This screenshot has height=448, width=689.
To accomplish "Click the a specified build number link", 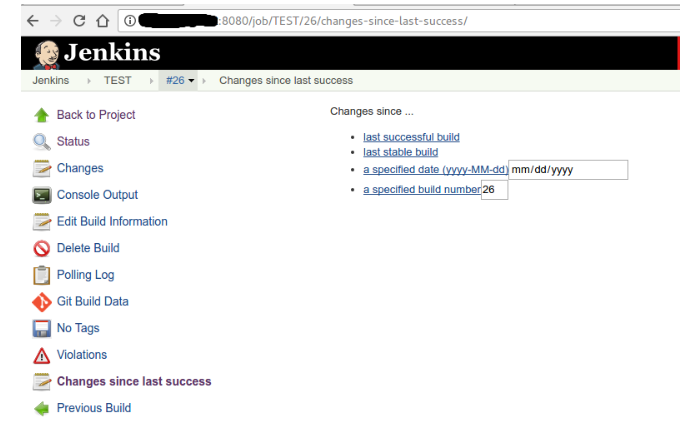I will point(421,190).
